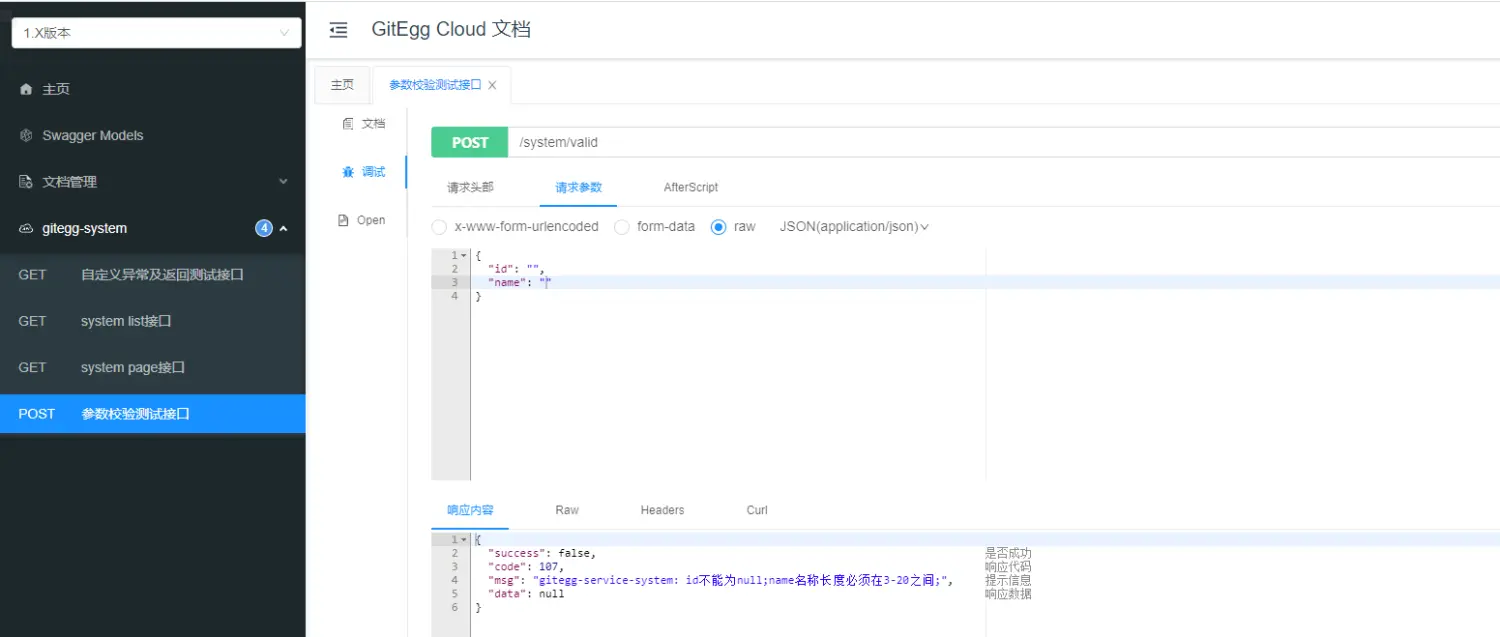Click the Swagger Models cube icon
Viewport: 1500px width, 637px height.
26,135
